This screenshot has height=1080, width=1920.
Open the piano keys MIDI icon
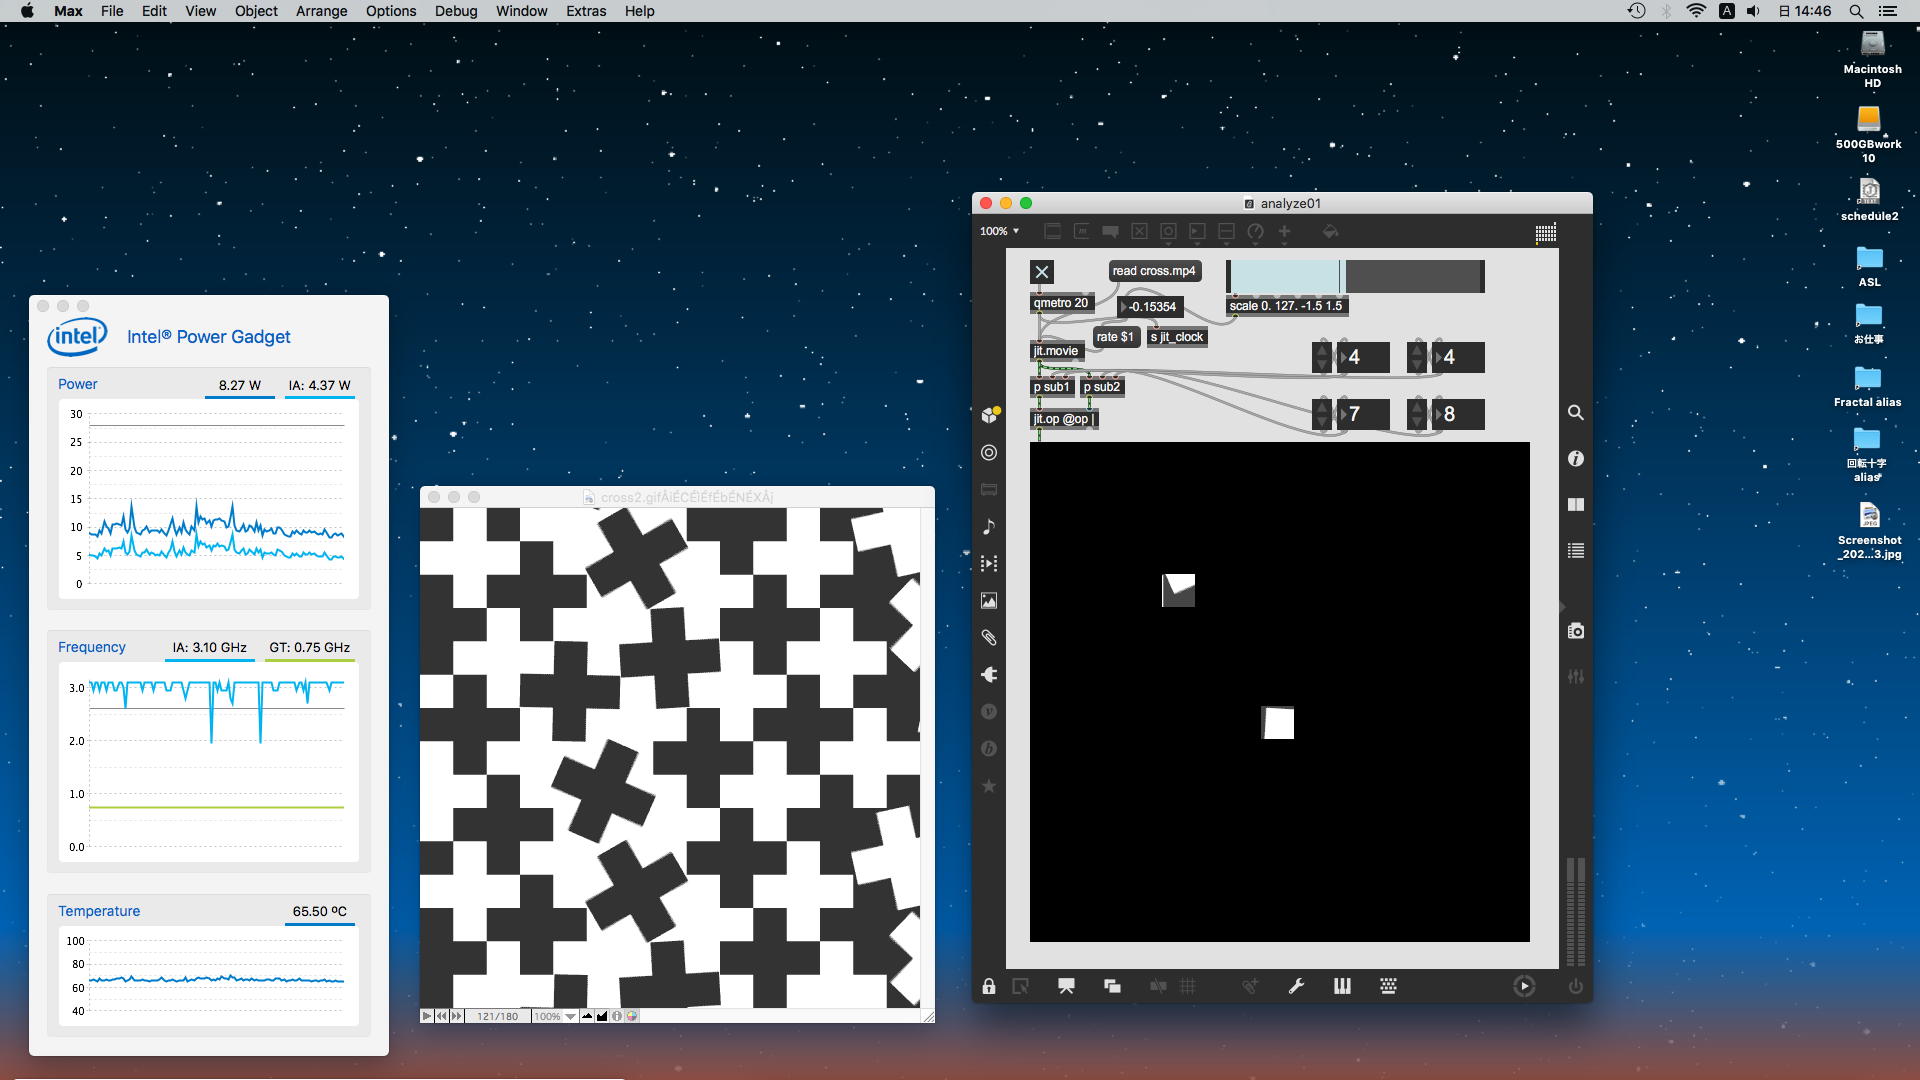click(x=1342, y=987)
